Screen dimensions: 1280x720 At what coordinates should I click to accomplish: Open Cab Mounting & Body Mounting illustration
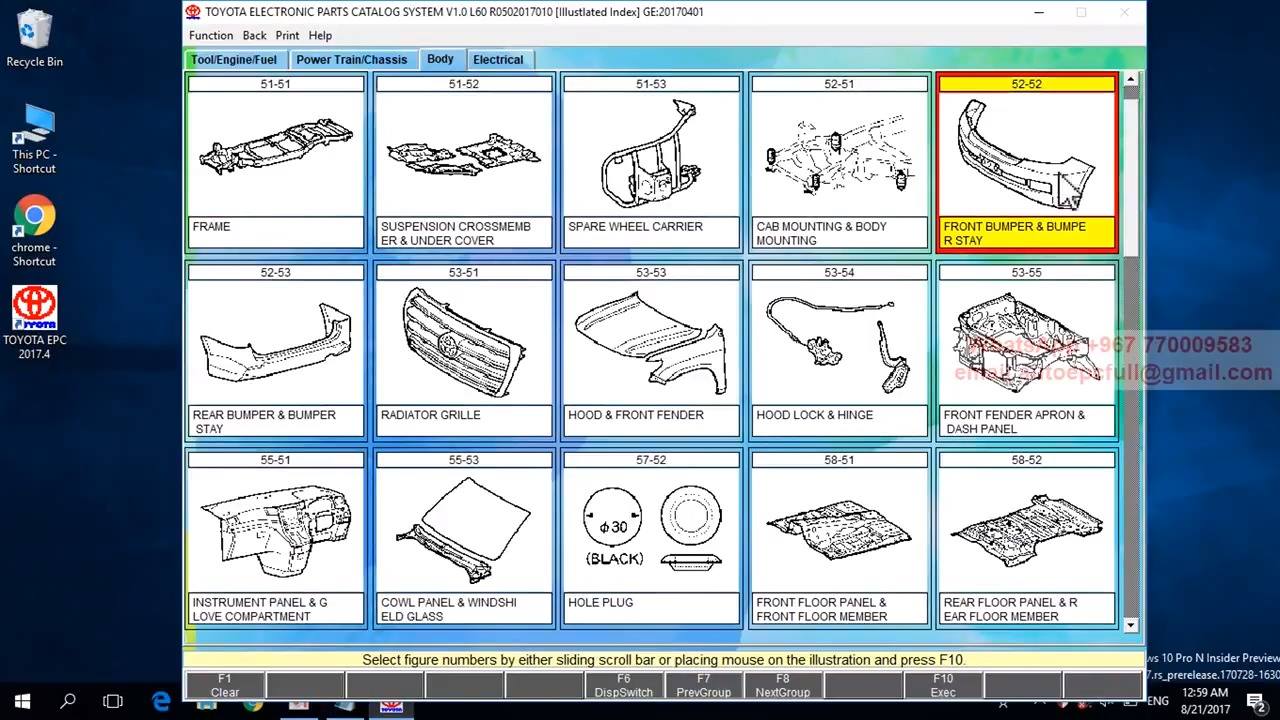point(839,162)
